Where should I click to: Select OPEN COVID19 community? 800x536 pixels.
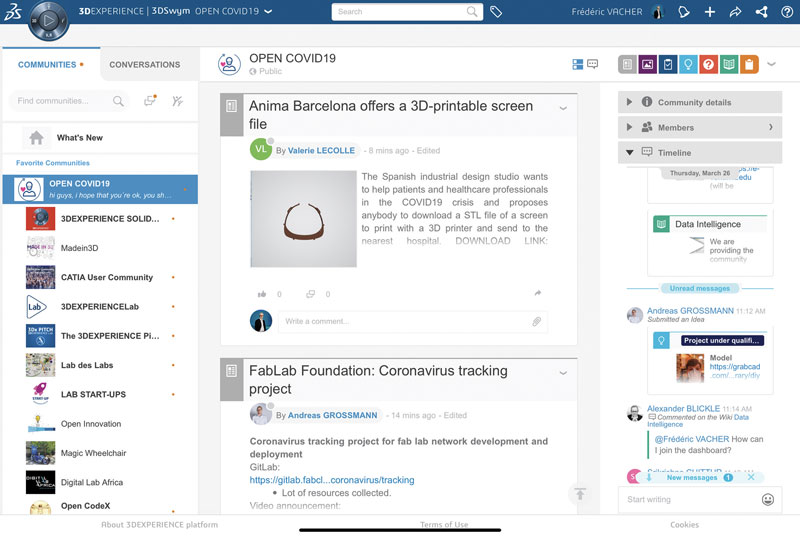(x=100, y=189)
